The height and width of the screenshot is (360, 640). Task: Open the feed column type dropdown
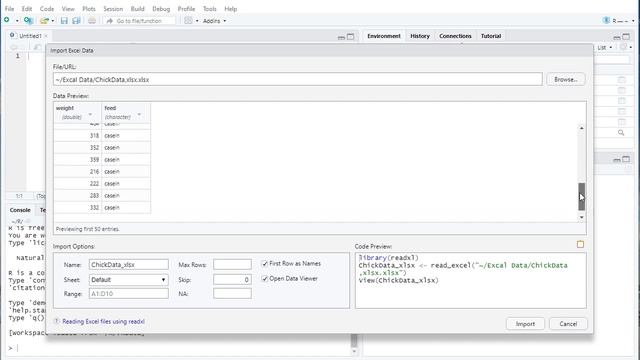pos(139,115)
